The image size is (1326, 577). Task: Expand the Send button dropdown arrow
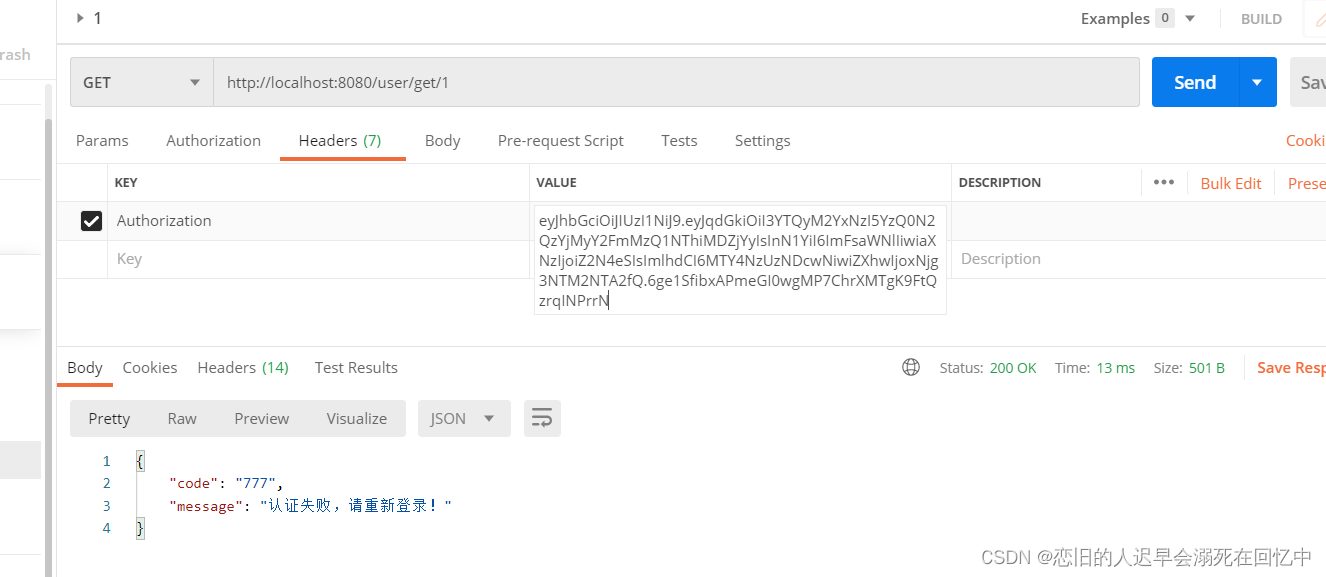click(x=1256, y=82)
